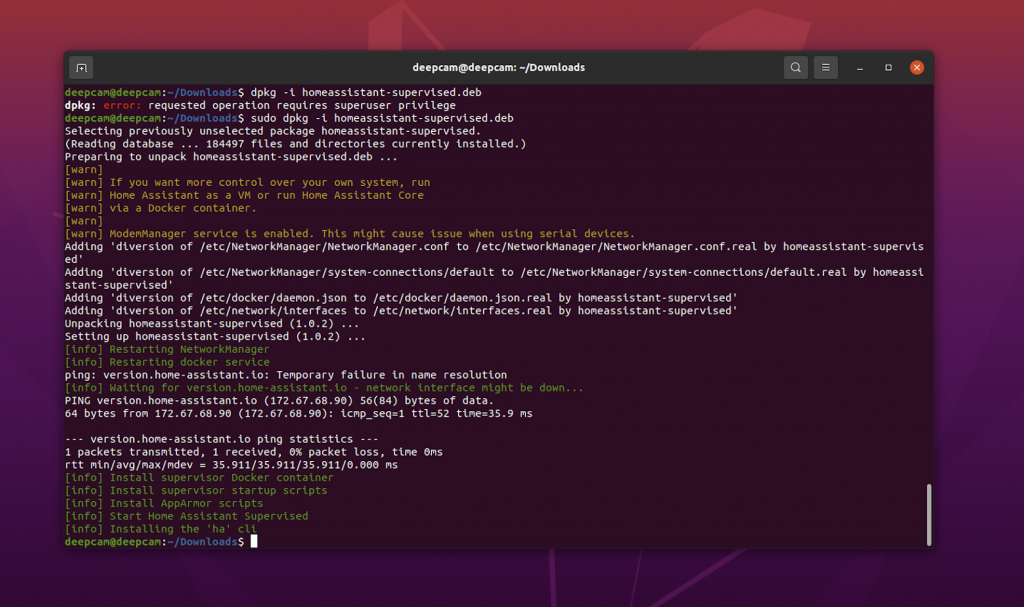Click the 'requested operation requires superuser privilege' error line
The height and width of the screenshot is (607, 1024).
tap(260, 105)
